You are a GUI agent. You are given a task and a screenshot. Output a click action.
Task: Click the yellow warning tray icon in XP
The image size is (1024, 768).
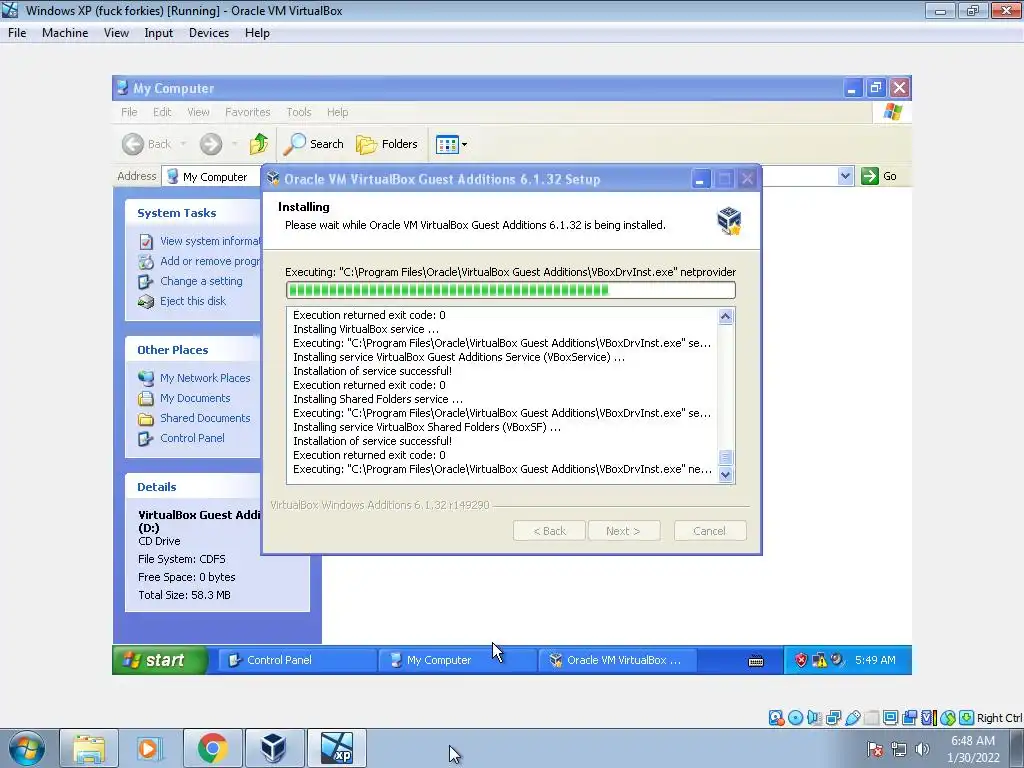[x=819, y=660]
